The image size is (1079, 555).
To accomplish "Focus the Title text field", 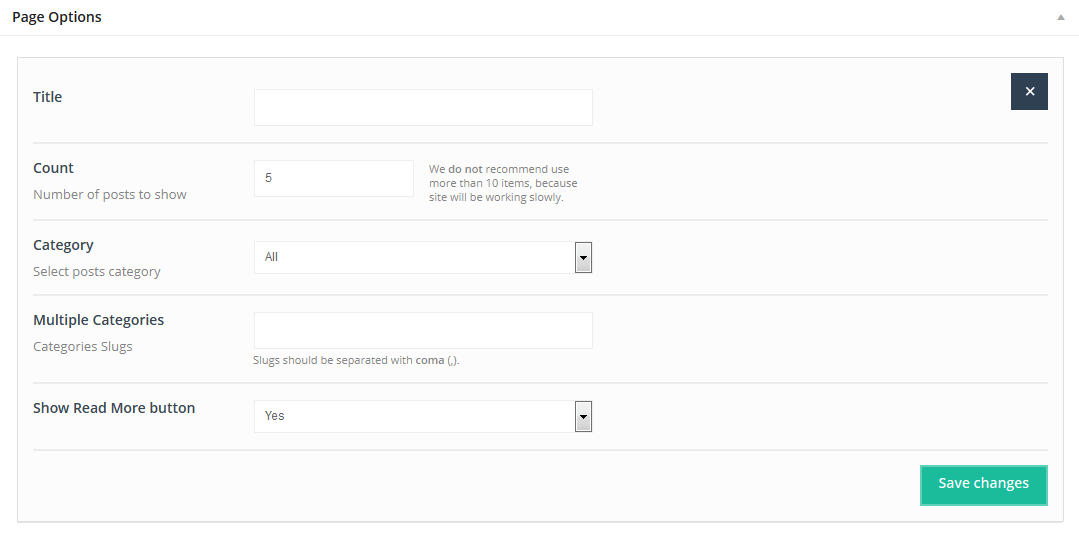I will pos(423,108).
